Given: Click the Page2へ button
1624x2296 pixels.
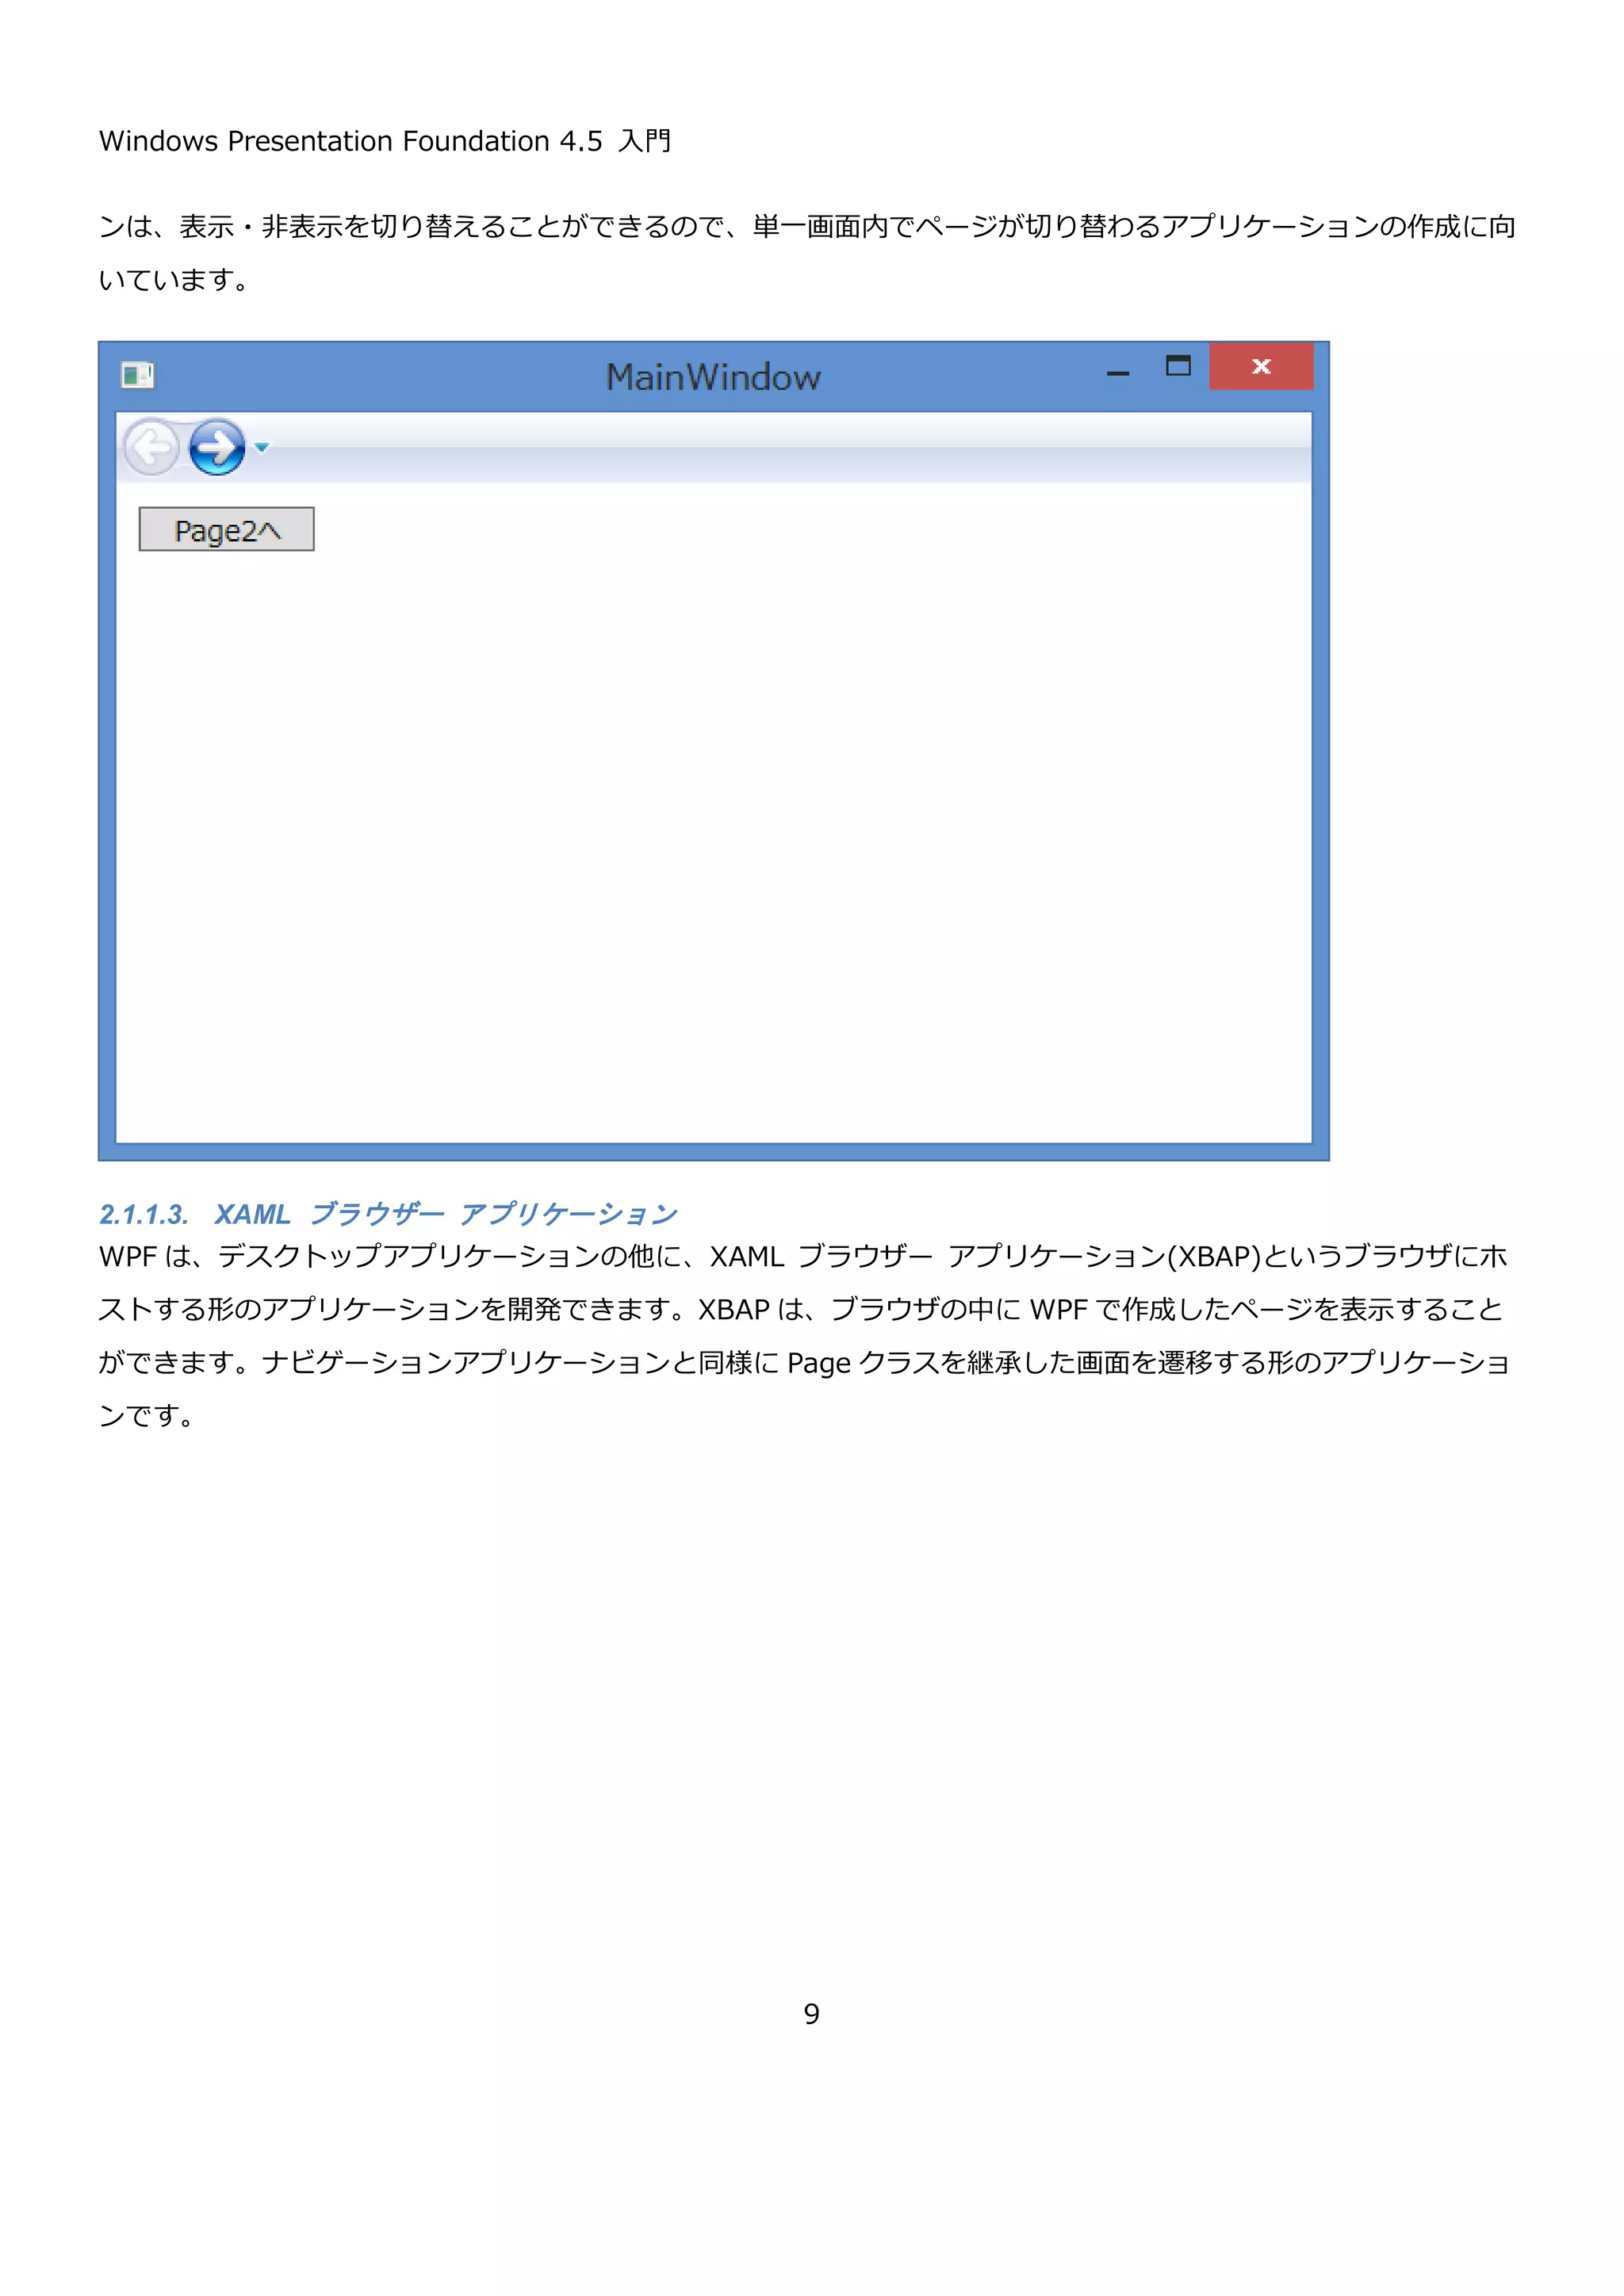Looking at the screenshot, I should point(226,529).
